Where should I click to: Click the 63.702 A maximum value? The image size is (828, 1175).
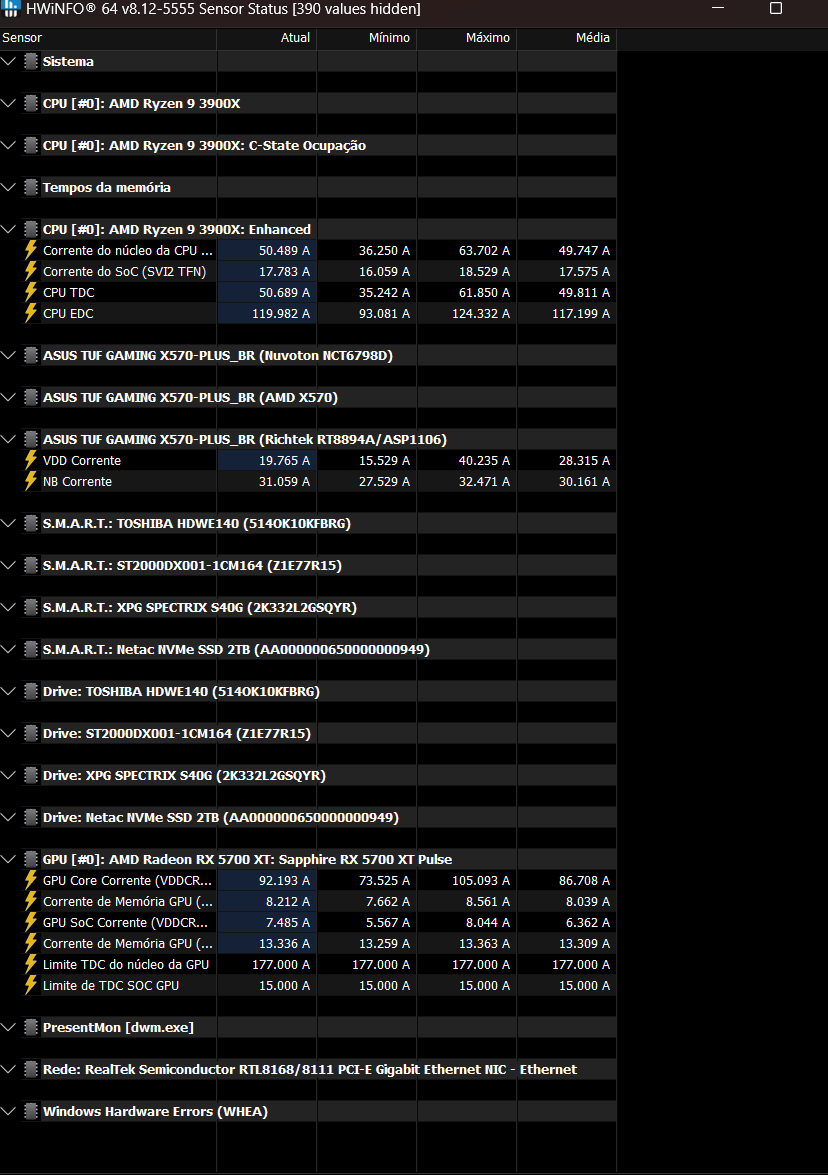coord(484,250)
